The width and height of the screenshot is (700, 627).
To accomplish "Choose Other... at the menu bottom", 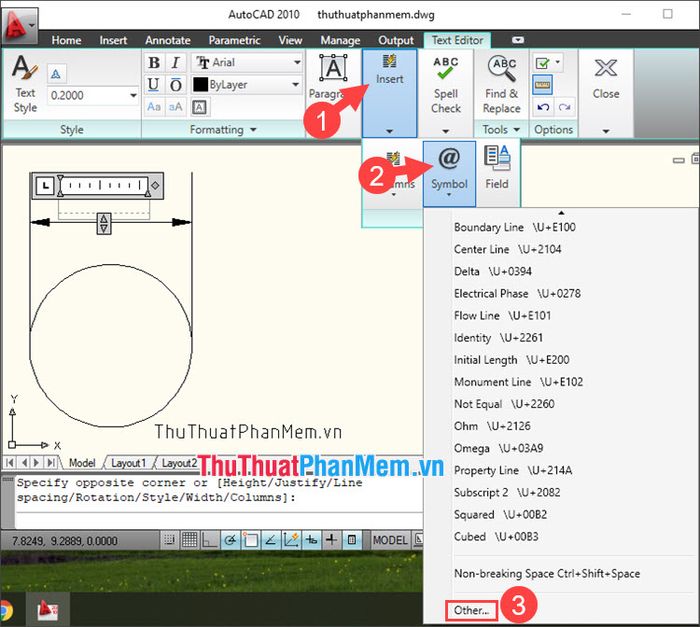I will [x=472, y=609].
